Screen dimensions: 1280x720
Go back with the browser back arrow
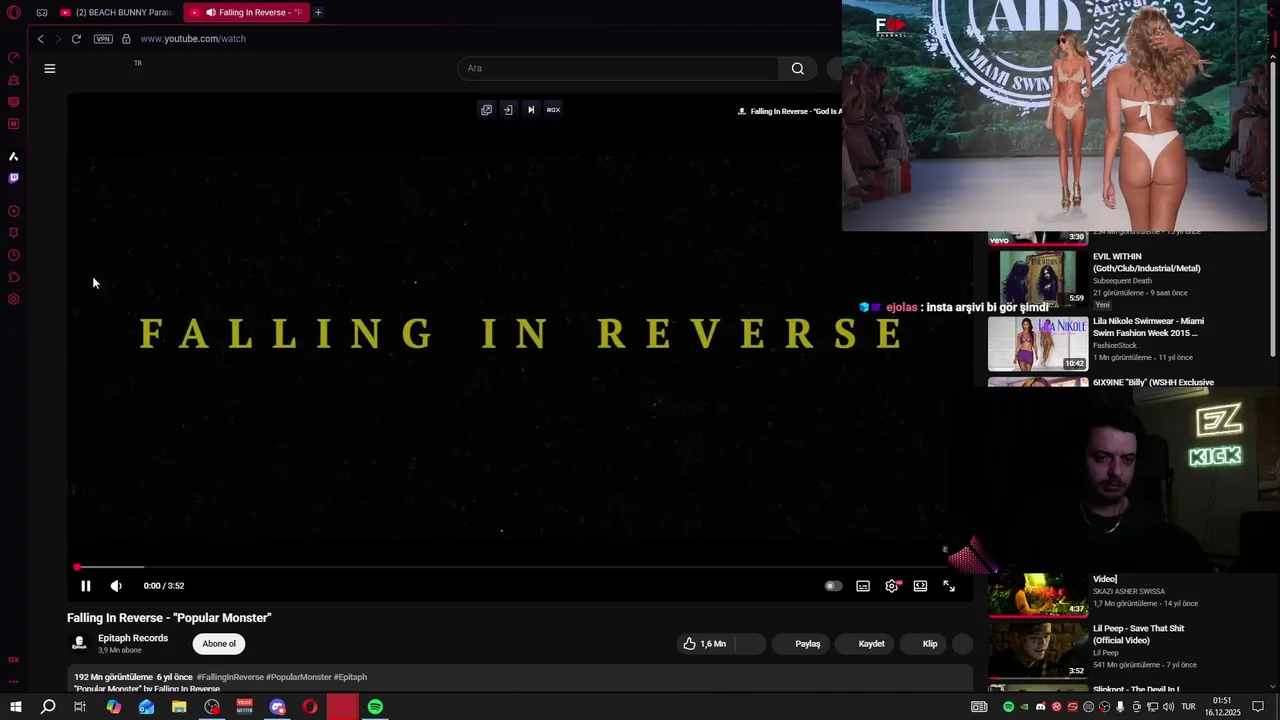[x=40, y=39]
